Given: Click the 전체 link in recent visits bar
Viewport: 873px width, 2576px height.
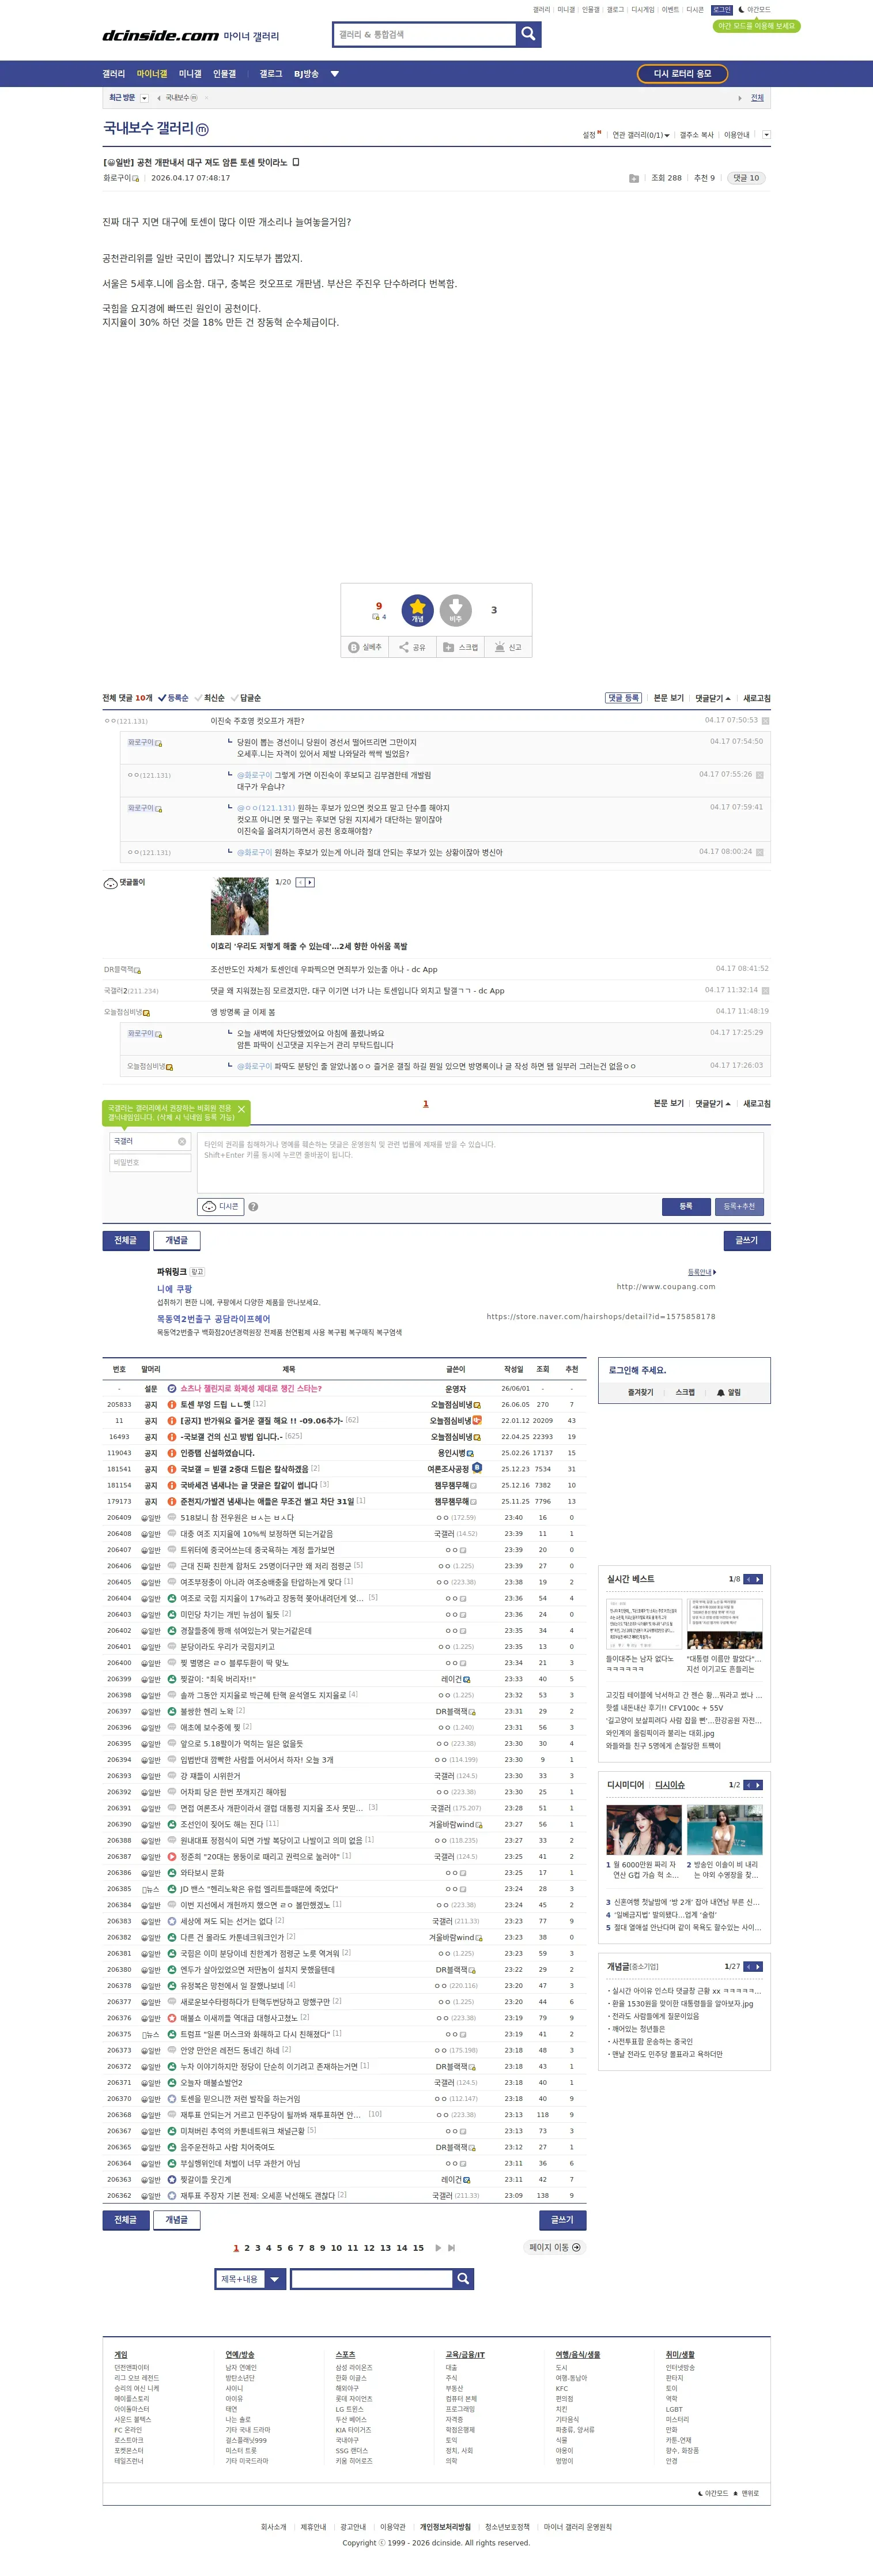Looking at the screenshot, I should pos(757,98).
